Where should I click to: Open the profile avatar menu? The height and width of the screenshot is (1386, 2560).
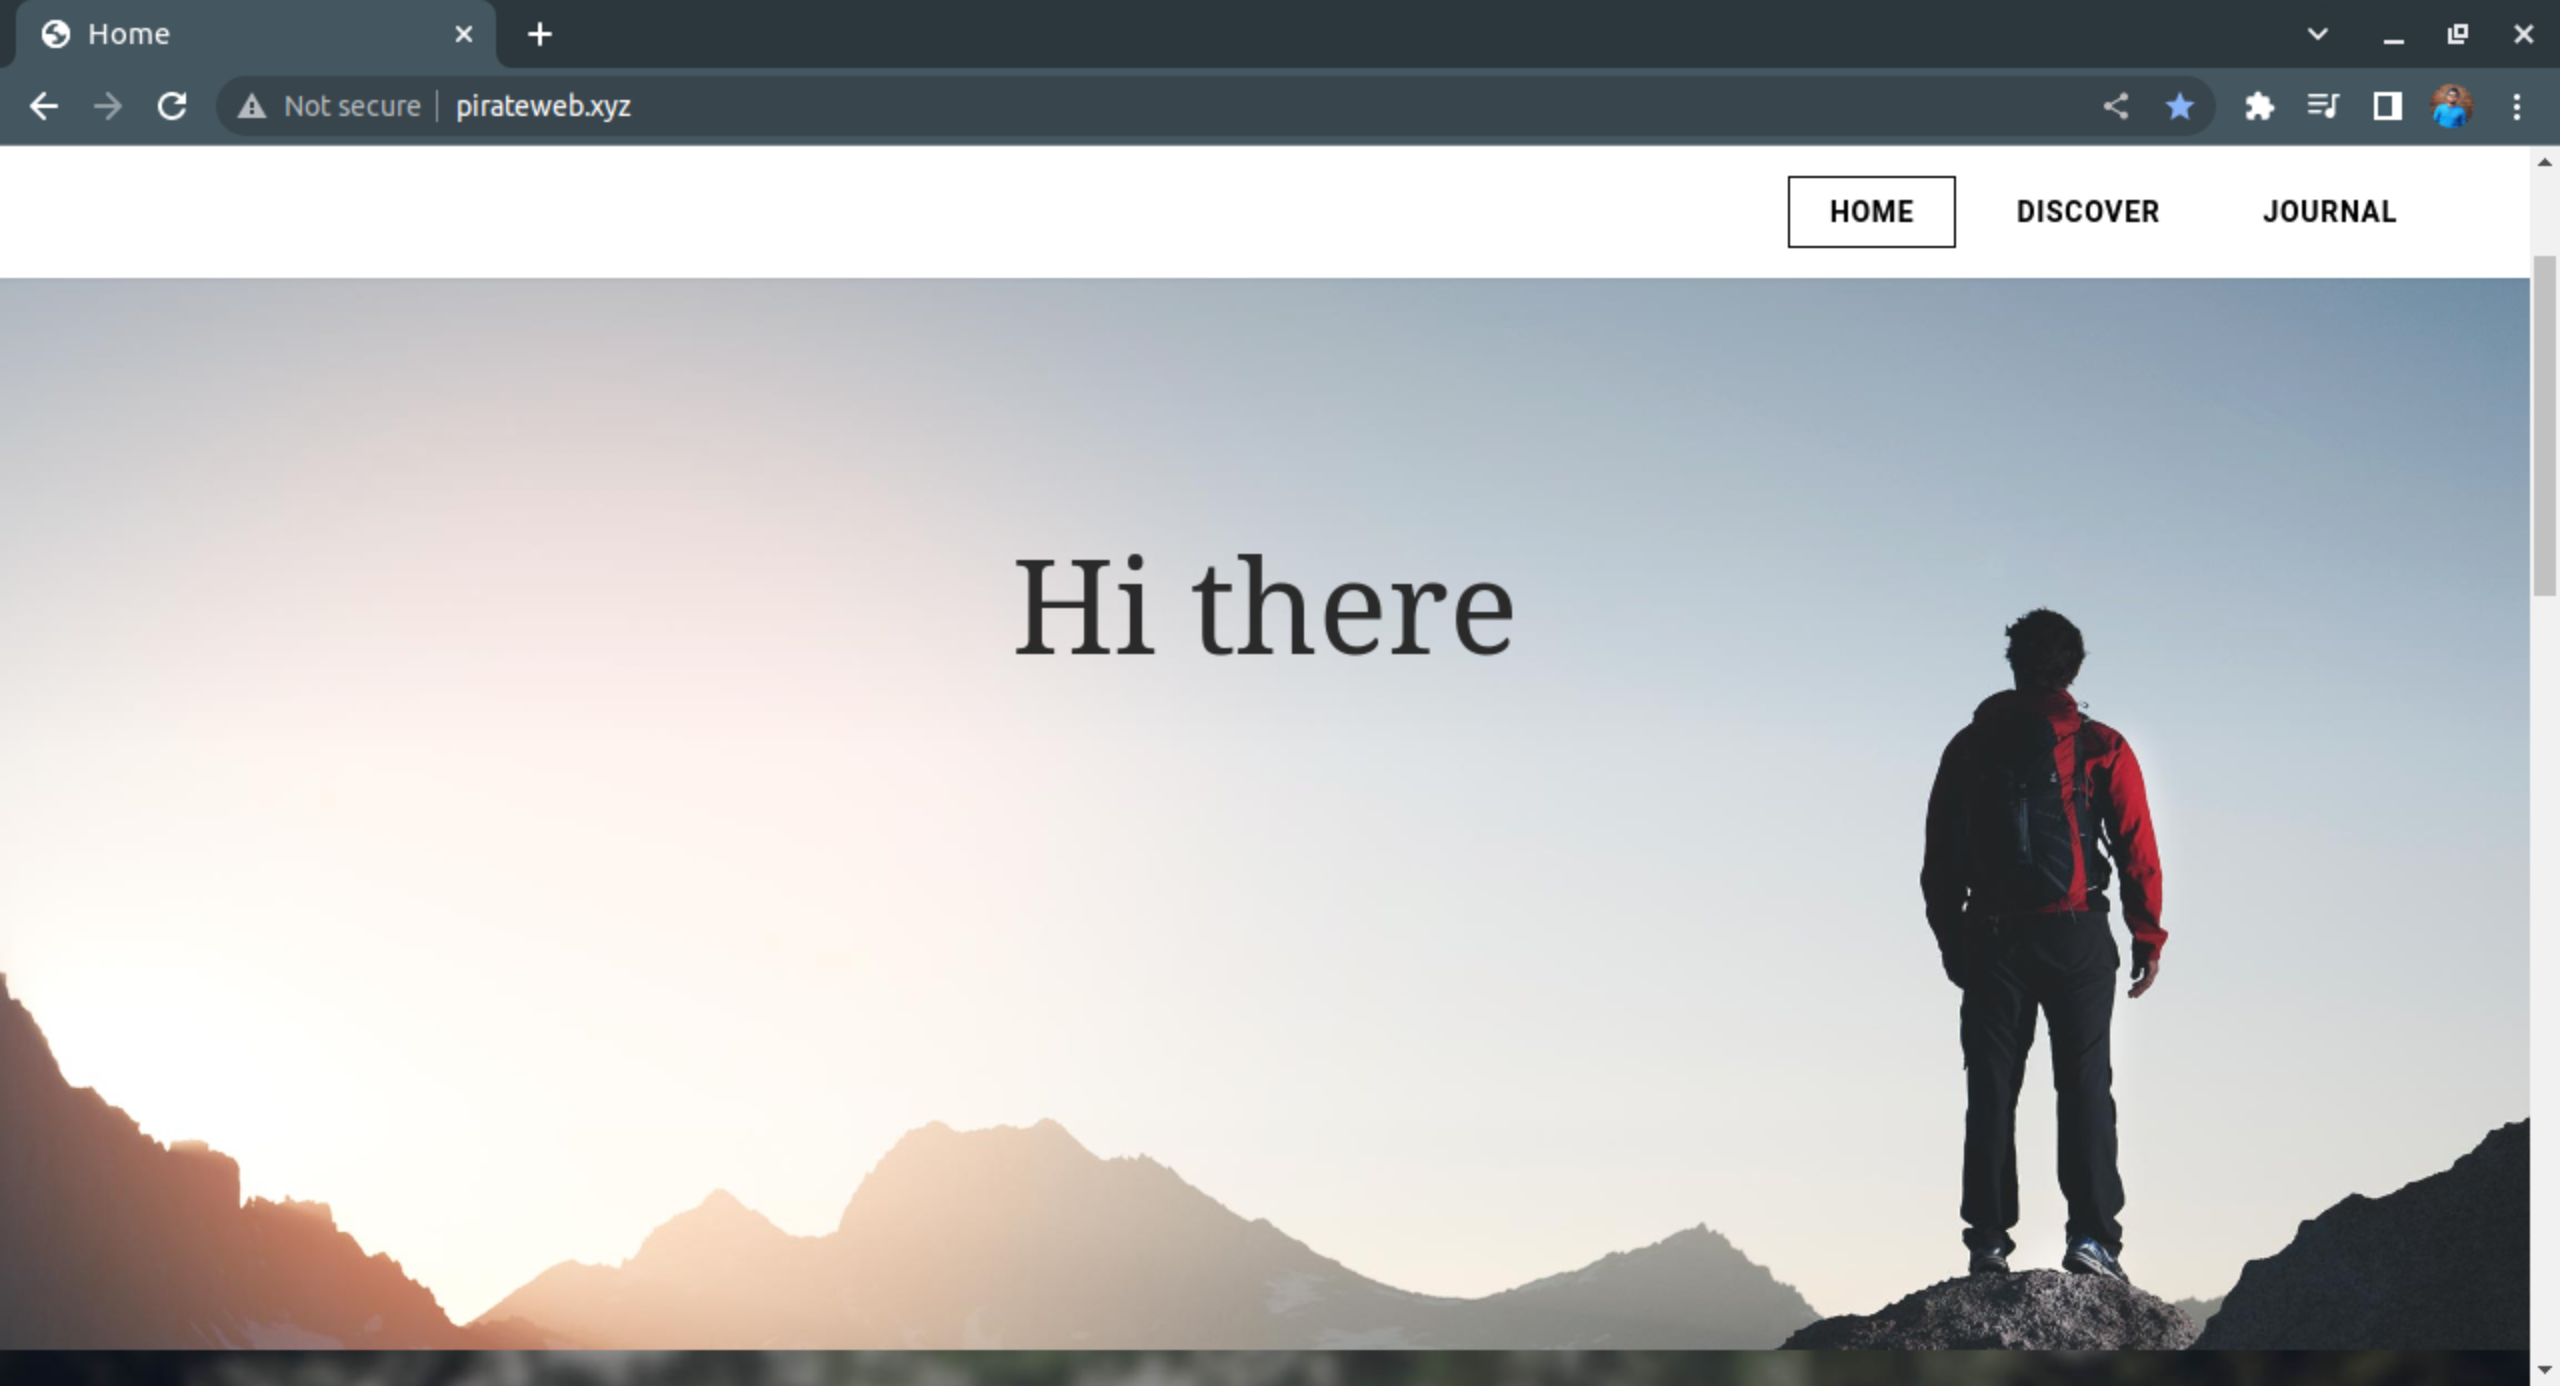[2451, 106]
